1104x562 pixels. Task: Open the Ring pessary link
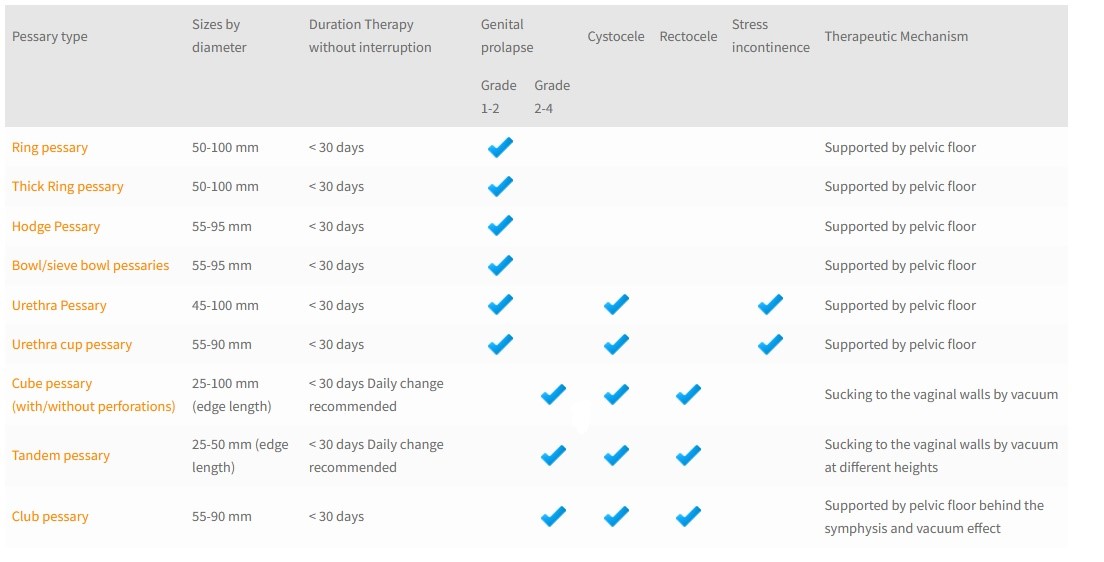click(50, 148)
